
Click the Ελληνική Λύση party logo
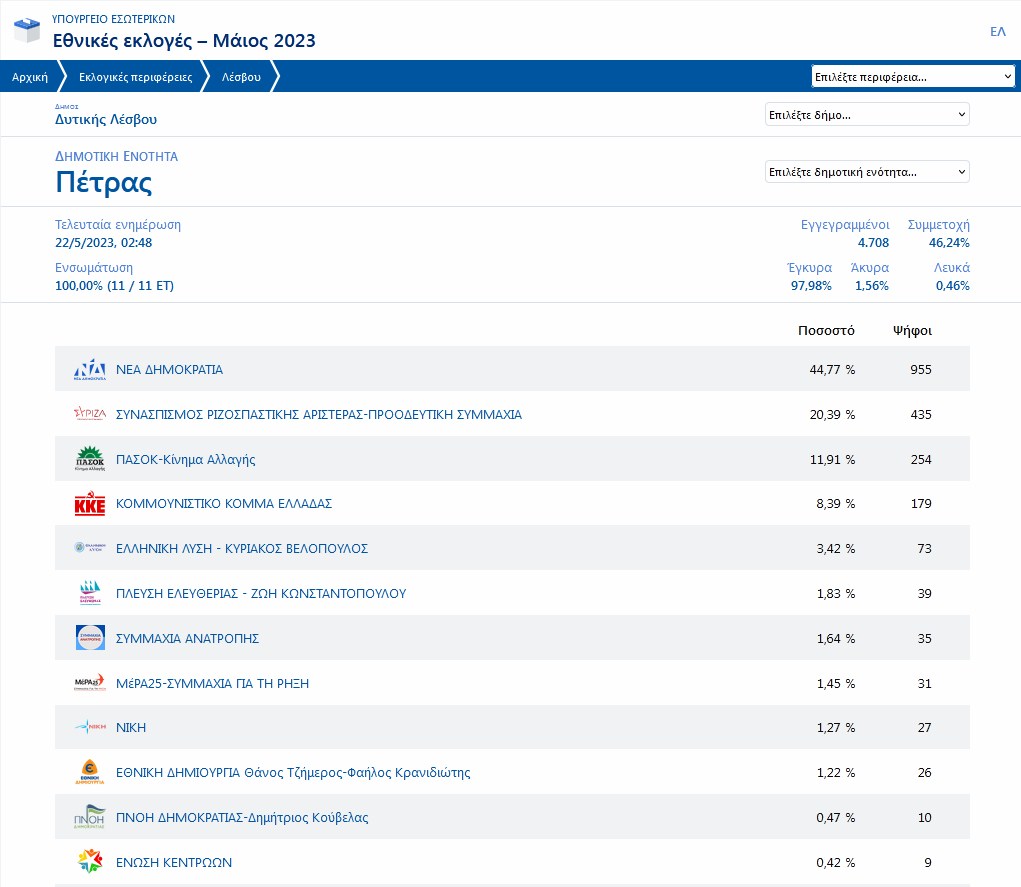point(90,548)
